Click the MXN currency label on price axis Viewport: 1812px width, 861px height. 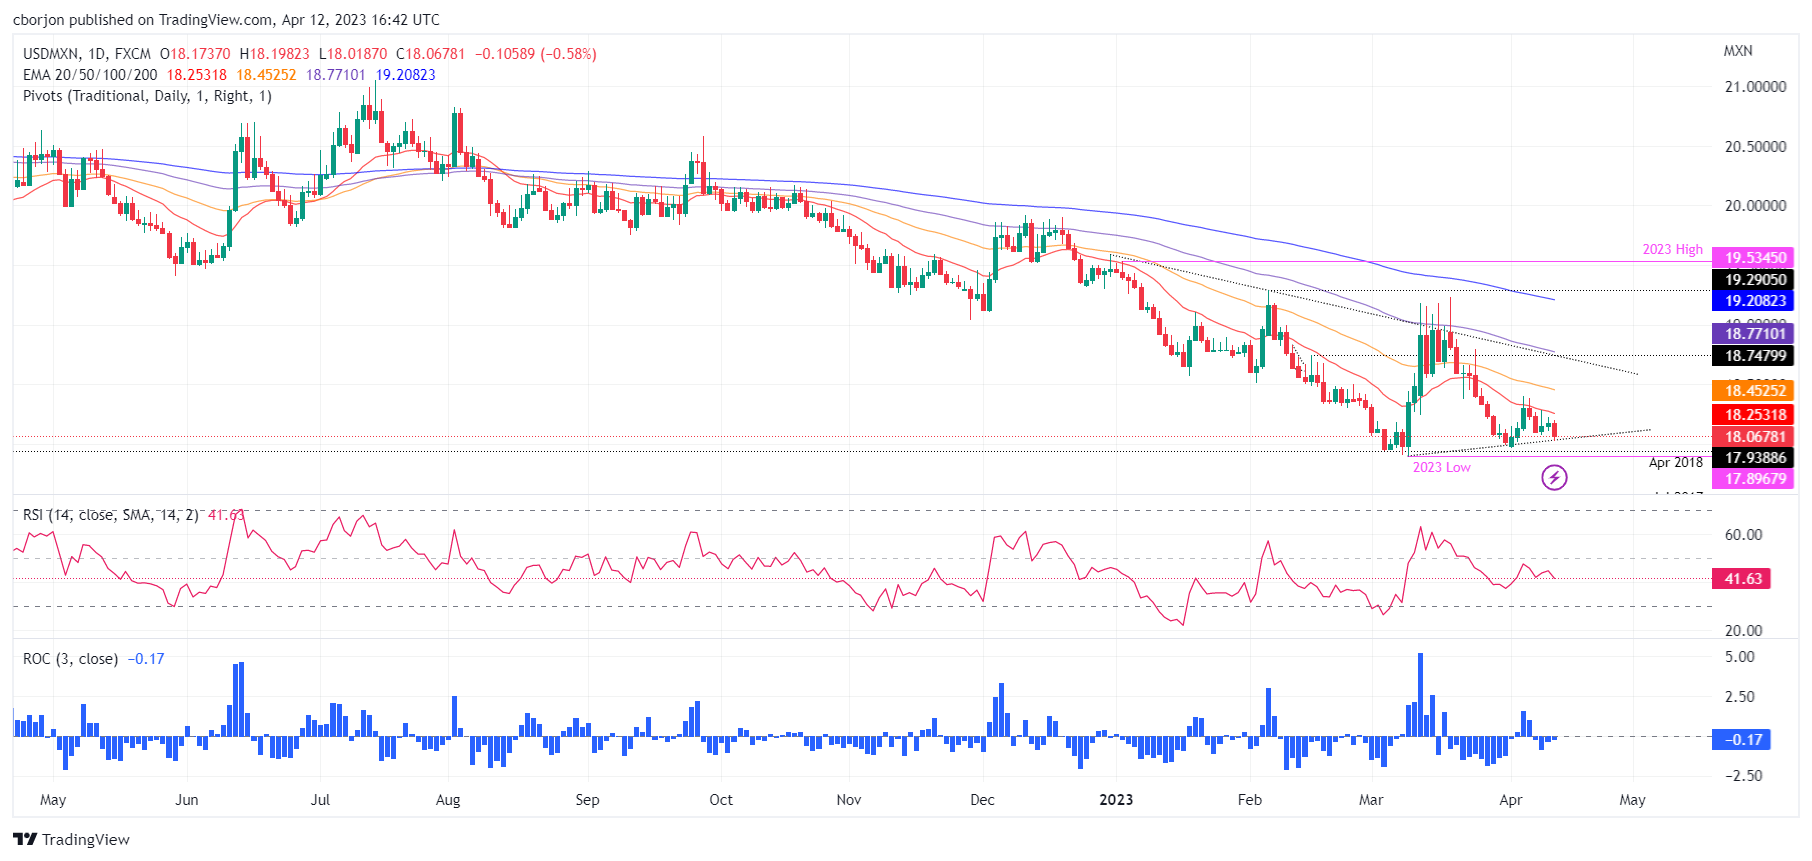click(x=1738, y=51)
